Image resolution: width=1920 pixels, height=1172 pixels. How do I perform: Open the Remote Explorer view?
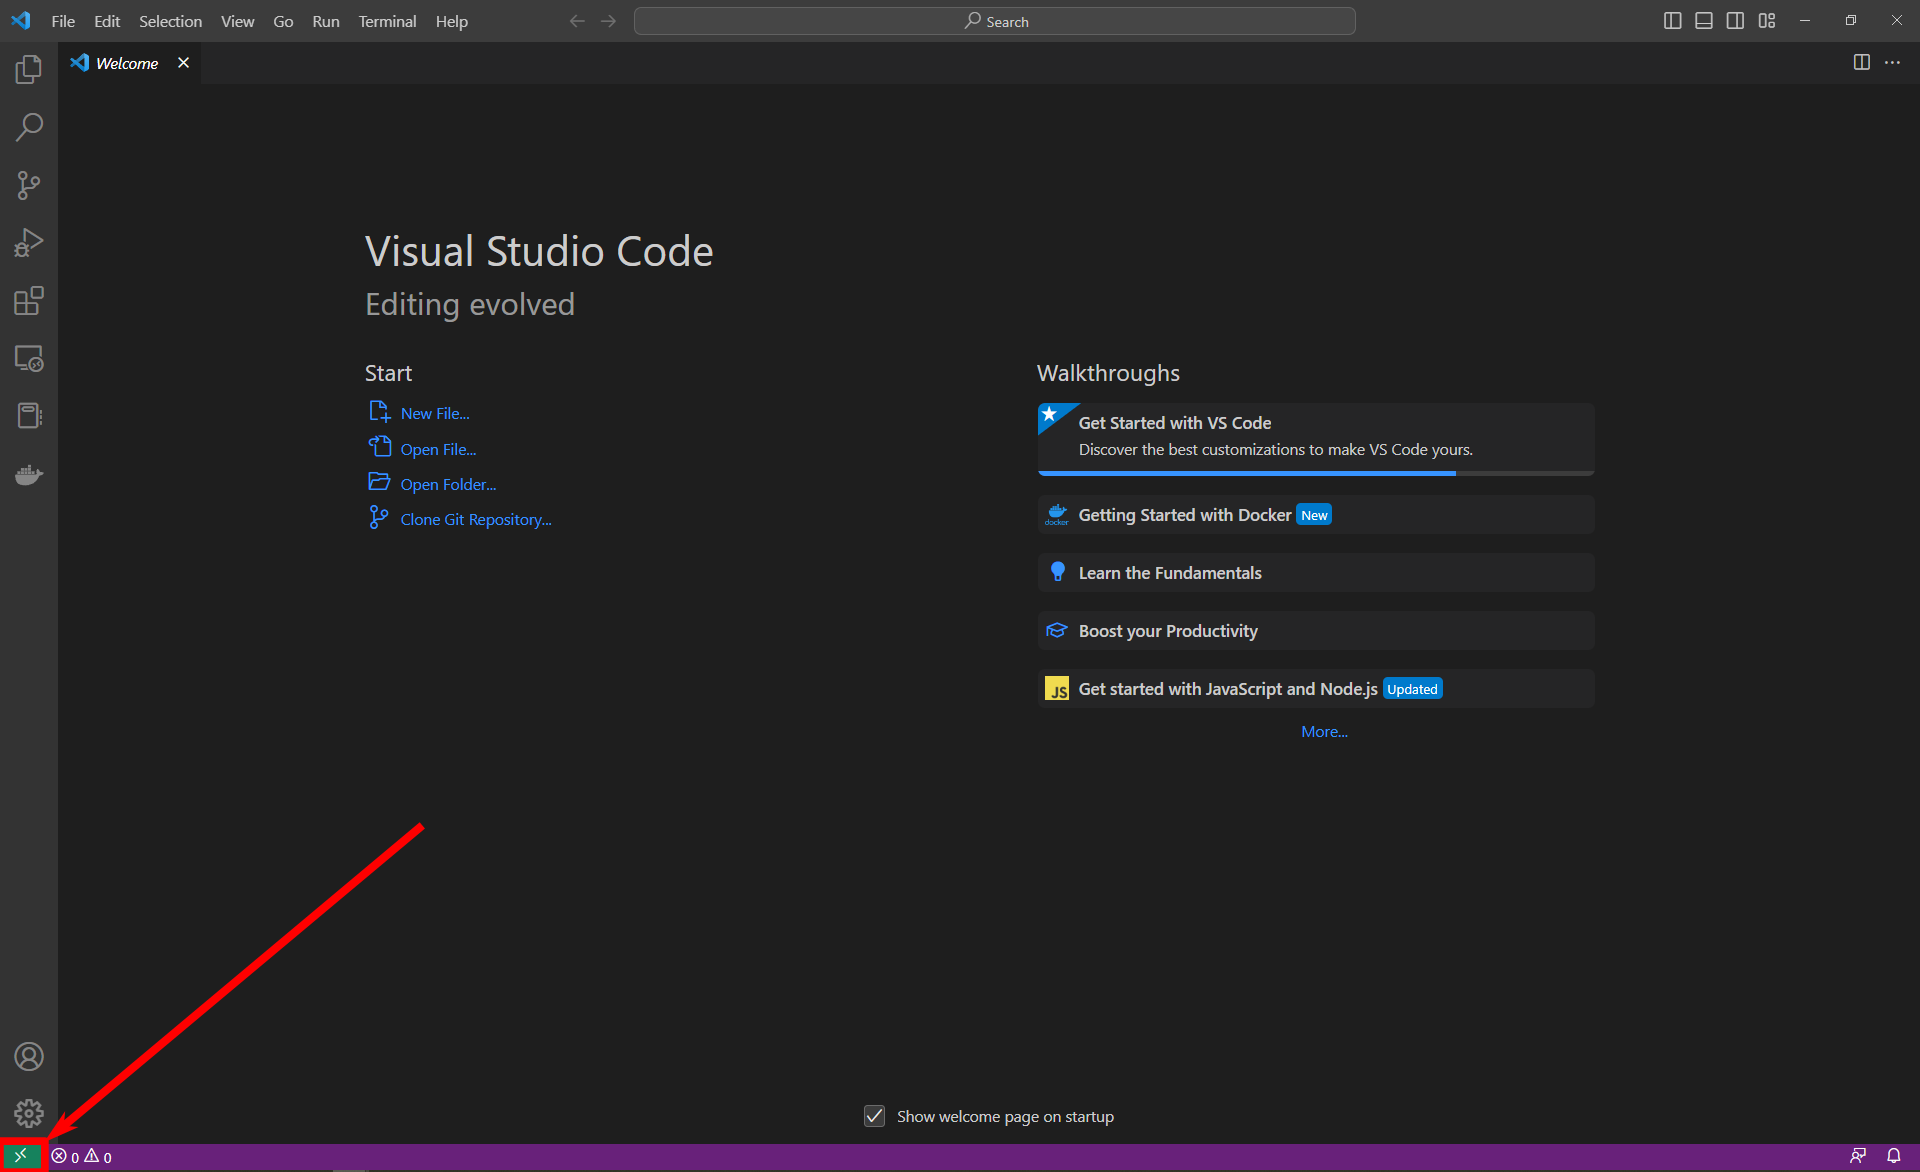pyautogui.click(x=29, y=359)
